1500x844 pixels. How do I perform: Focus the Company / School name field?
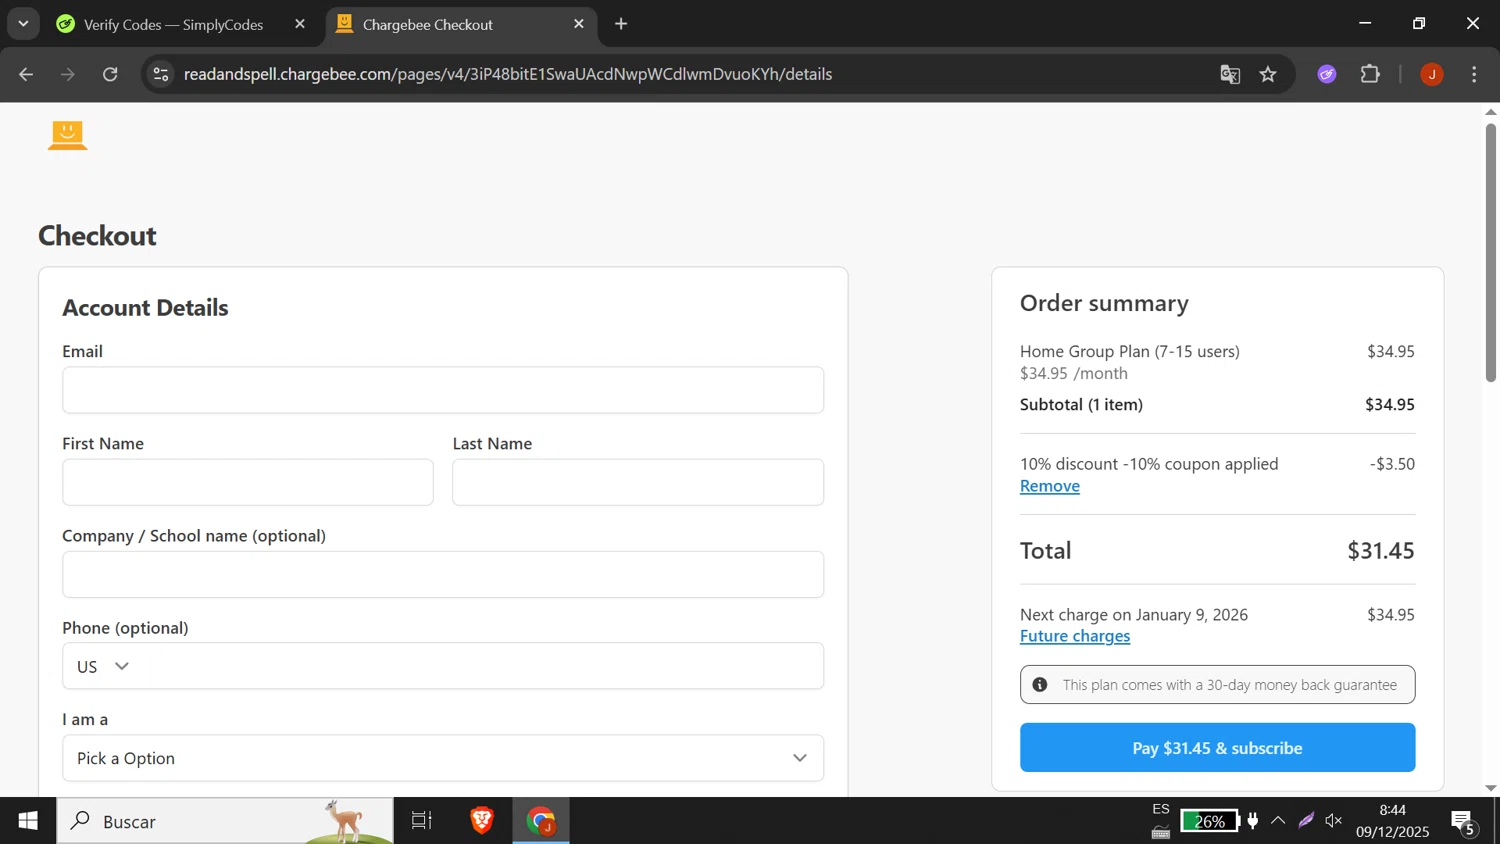tap(443, 575)
